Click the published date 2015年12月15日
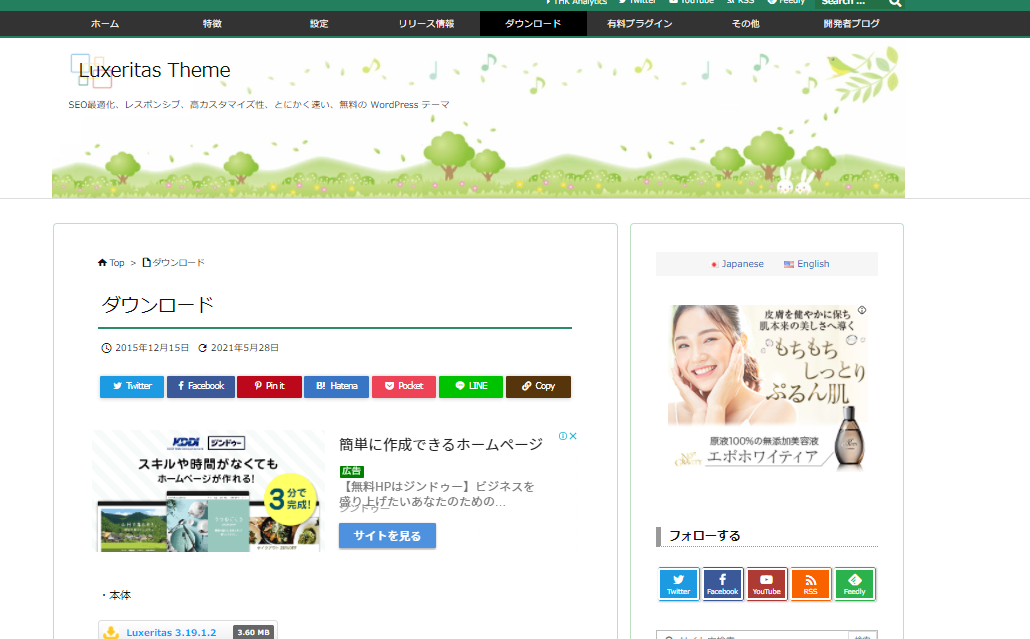This screenshot has height=639, width=1030. pyautogui.click(x=152, y=348)
